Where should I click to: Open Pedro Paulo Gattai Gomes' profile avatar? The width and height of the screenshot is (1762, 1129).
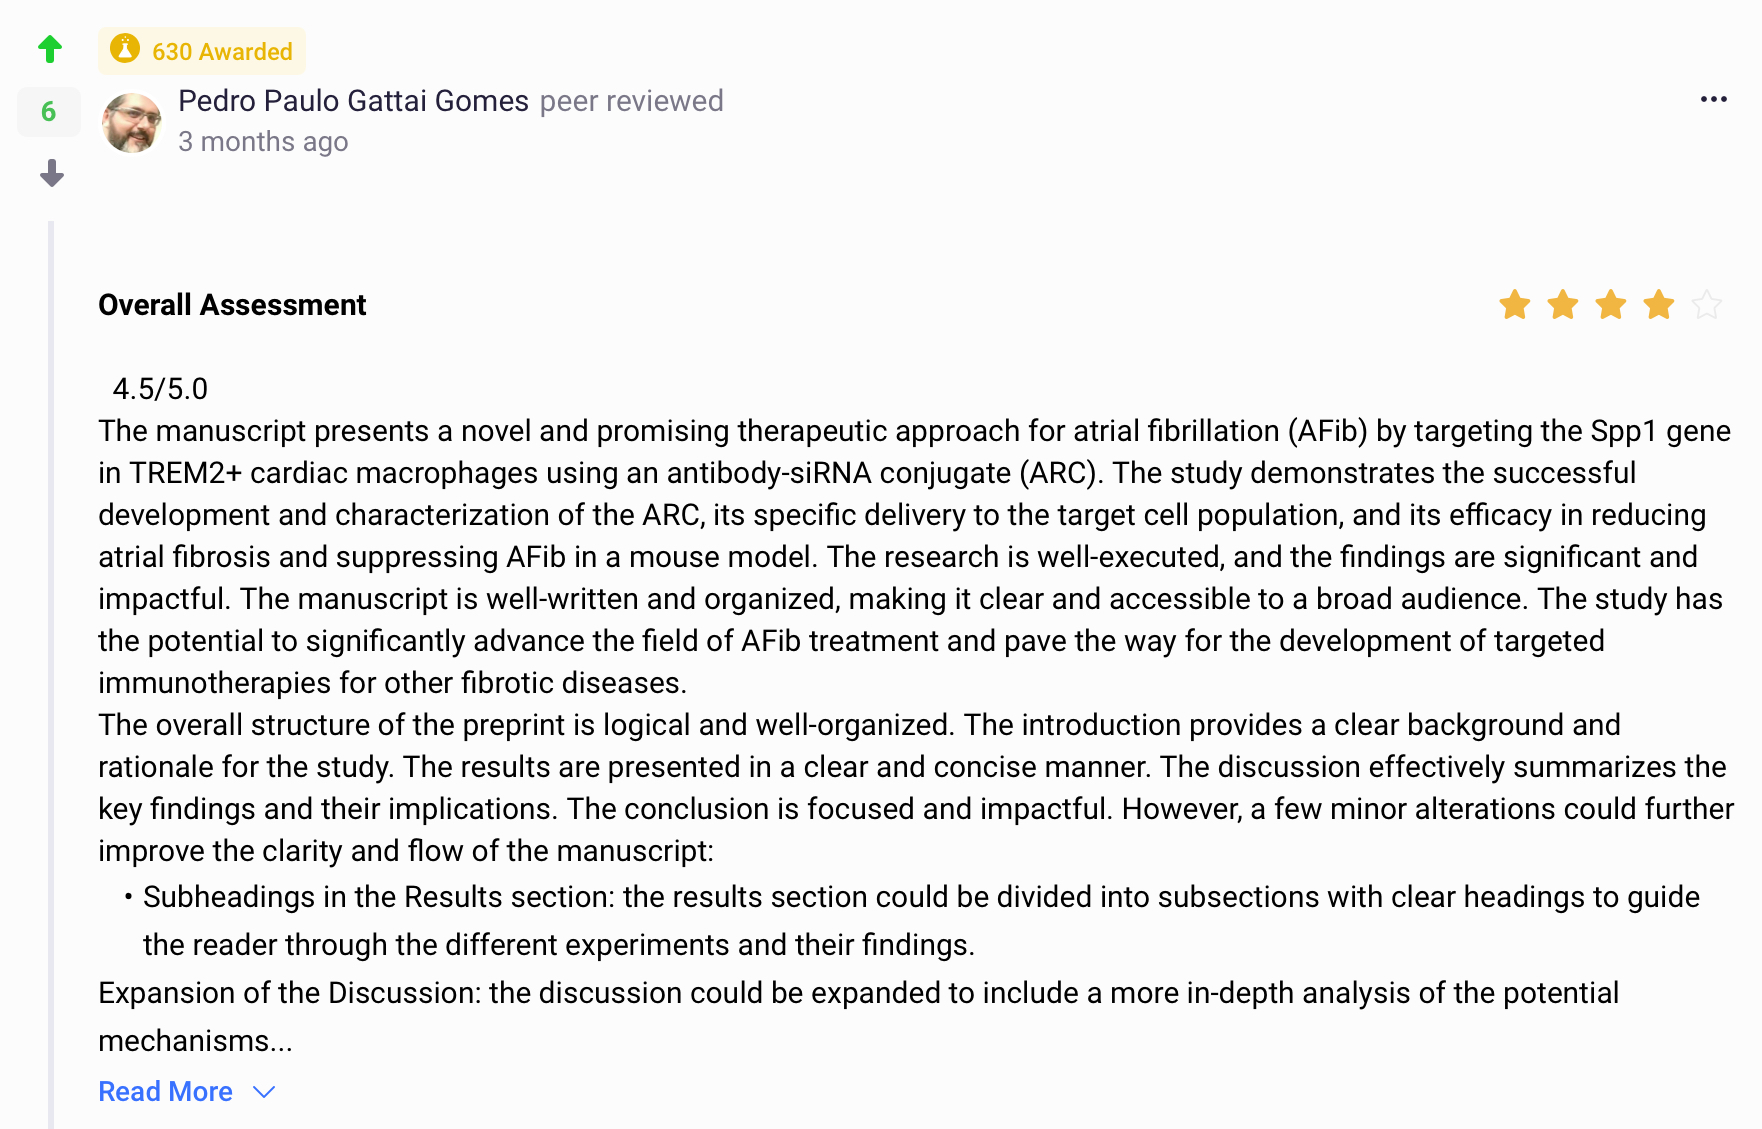[x=132, y=123]
